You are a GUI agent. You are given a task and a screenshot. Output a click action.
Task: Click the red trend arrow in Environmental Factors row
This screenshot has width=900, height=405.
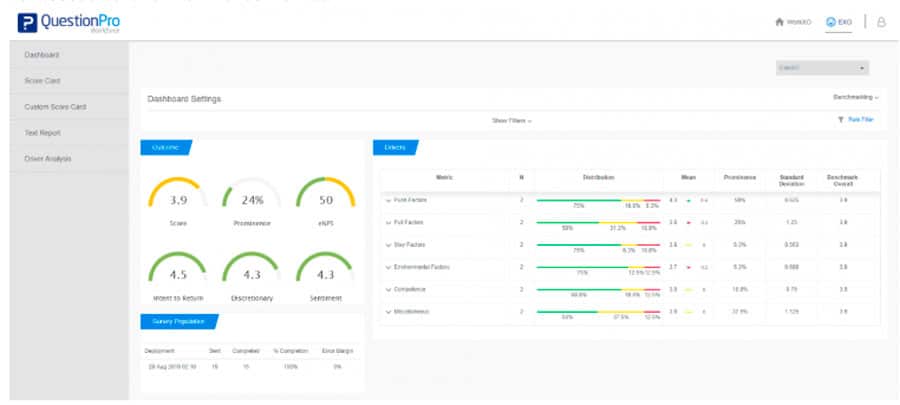pyautogui.click(x=689, y=267)
